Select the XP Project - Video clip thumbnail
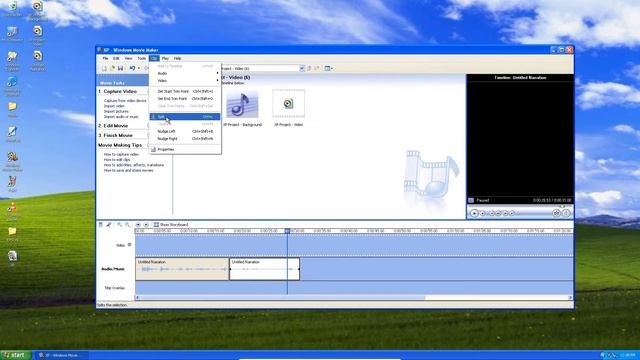 (288, 108)
